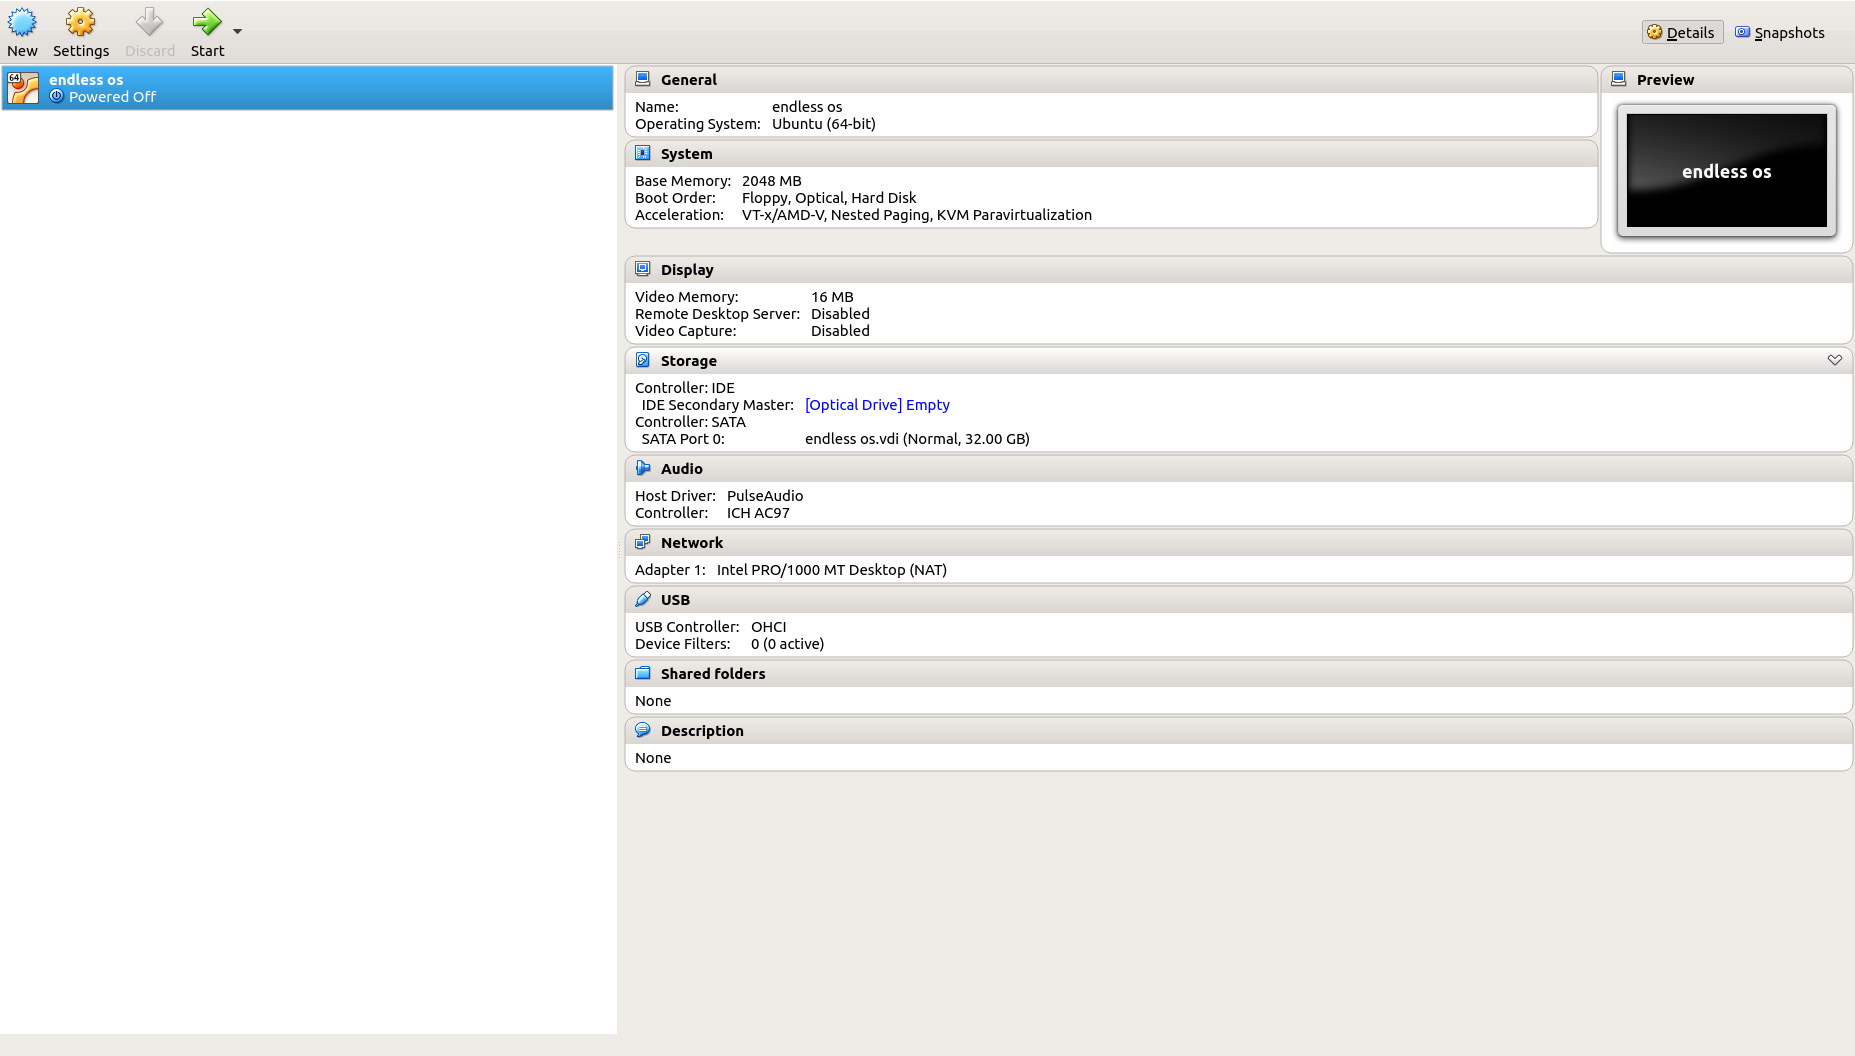Click Snapshots tab camera icon

pyautogui.click(x=1743, y=32)
